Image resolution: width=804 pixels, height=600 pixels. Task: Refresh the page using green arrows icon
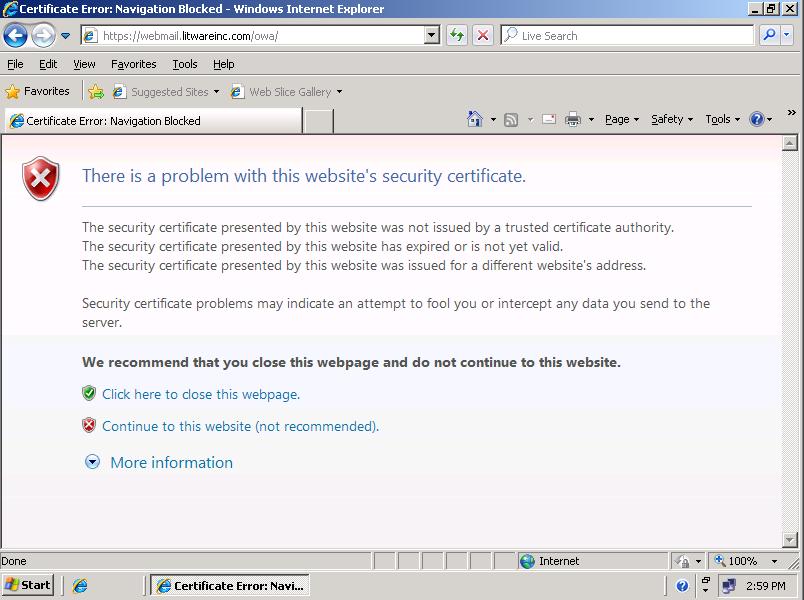tap(456, 35)
